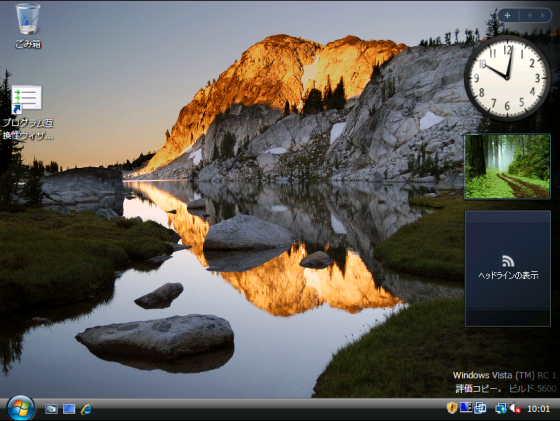Open the network status tray icon
The image size is (560, 421).
[500, 408]
